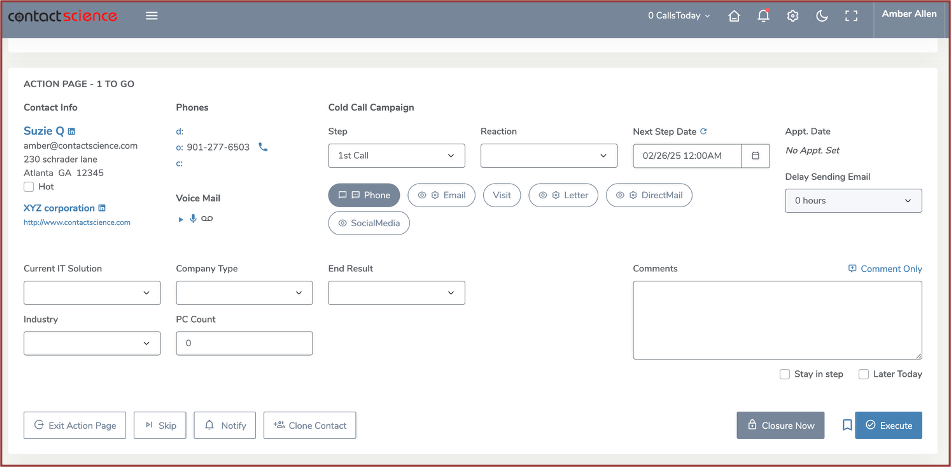Screen dimensions: 952x468
Task: Preview the Email via its eye icon
Action: [x=422, y=195]
